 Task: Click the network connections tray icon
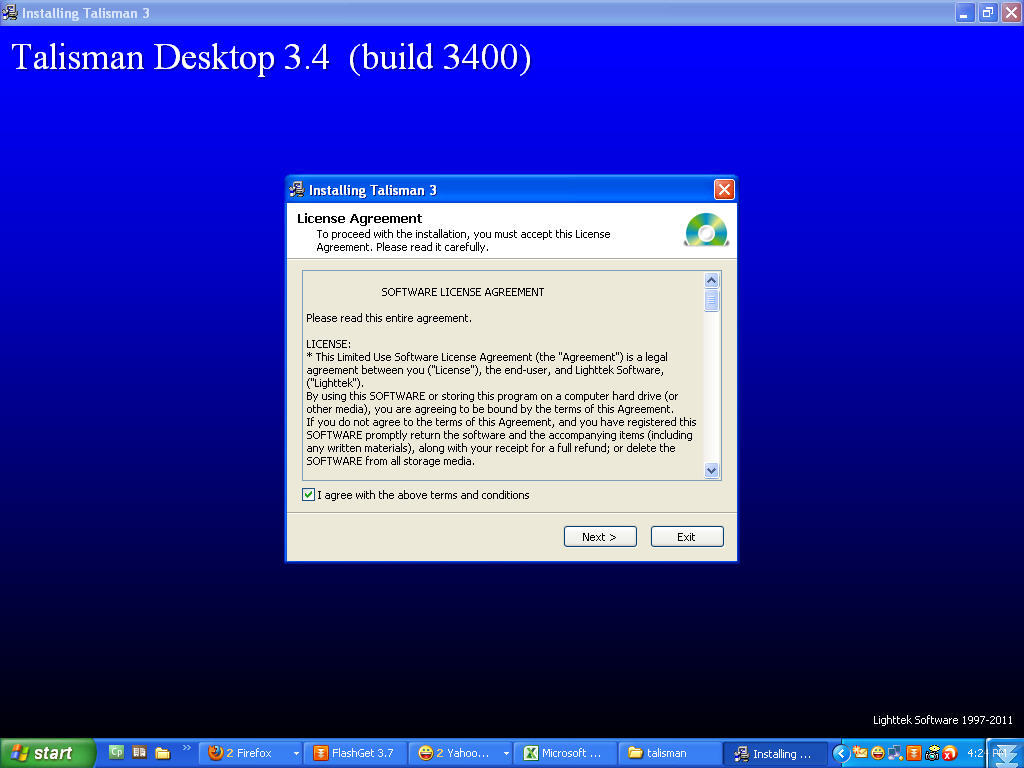pyautogui.click(x=894, y=753)
